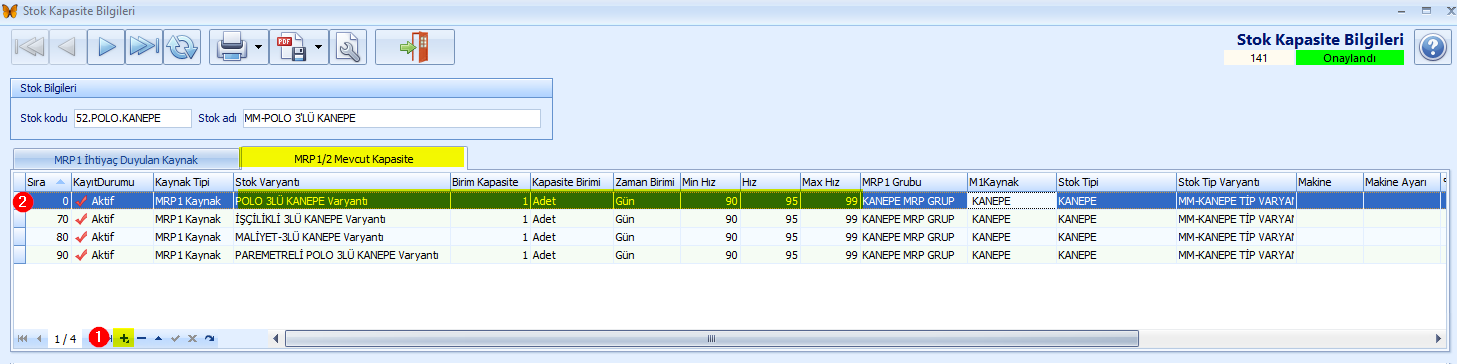The width and height of the screenshot is (1457, 364).
Task: Go to the next record in the toolbar
Action: click(x=105, y=47)
